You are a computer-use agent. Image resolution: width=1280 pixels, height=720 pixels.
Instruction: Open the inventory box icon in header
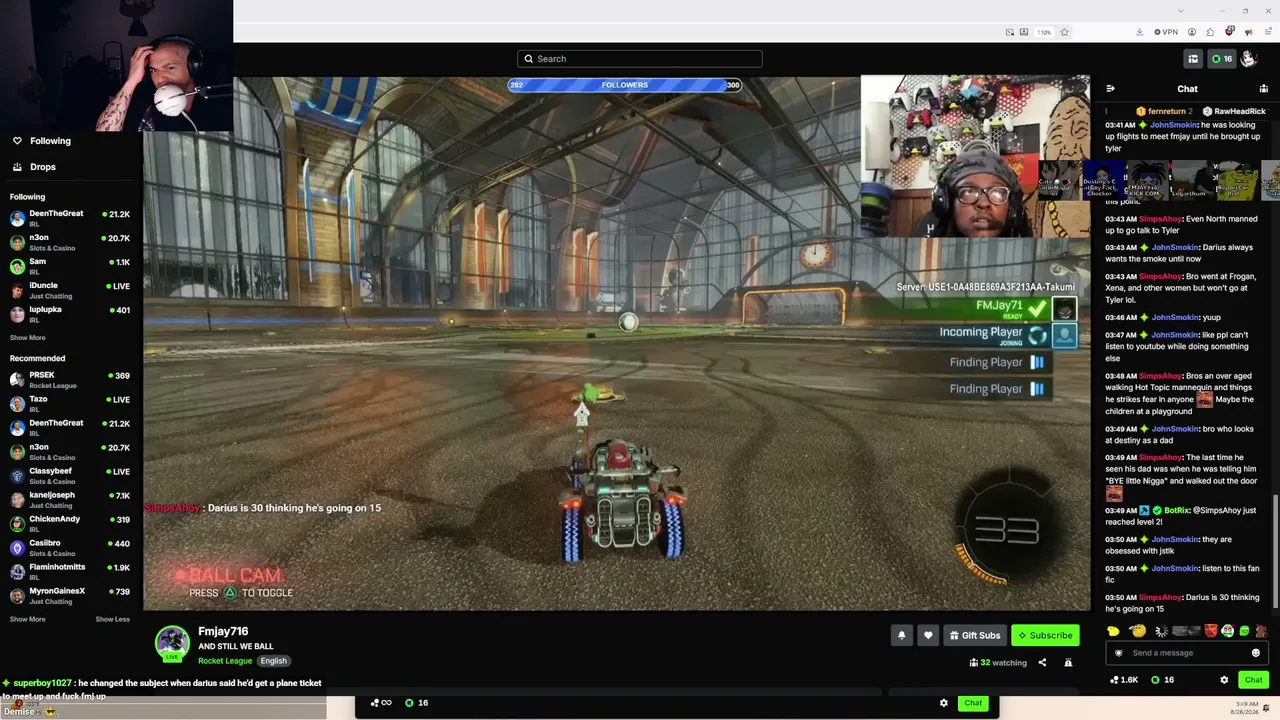(x=1192, y=59)
